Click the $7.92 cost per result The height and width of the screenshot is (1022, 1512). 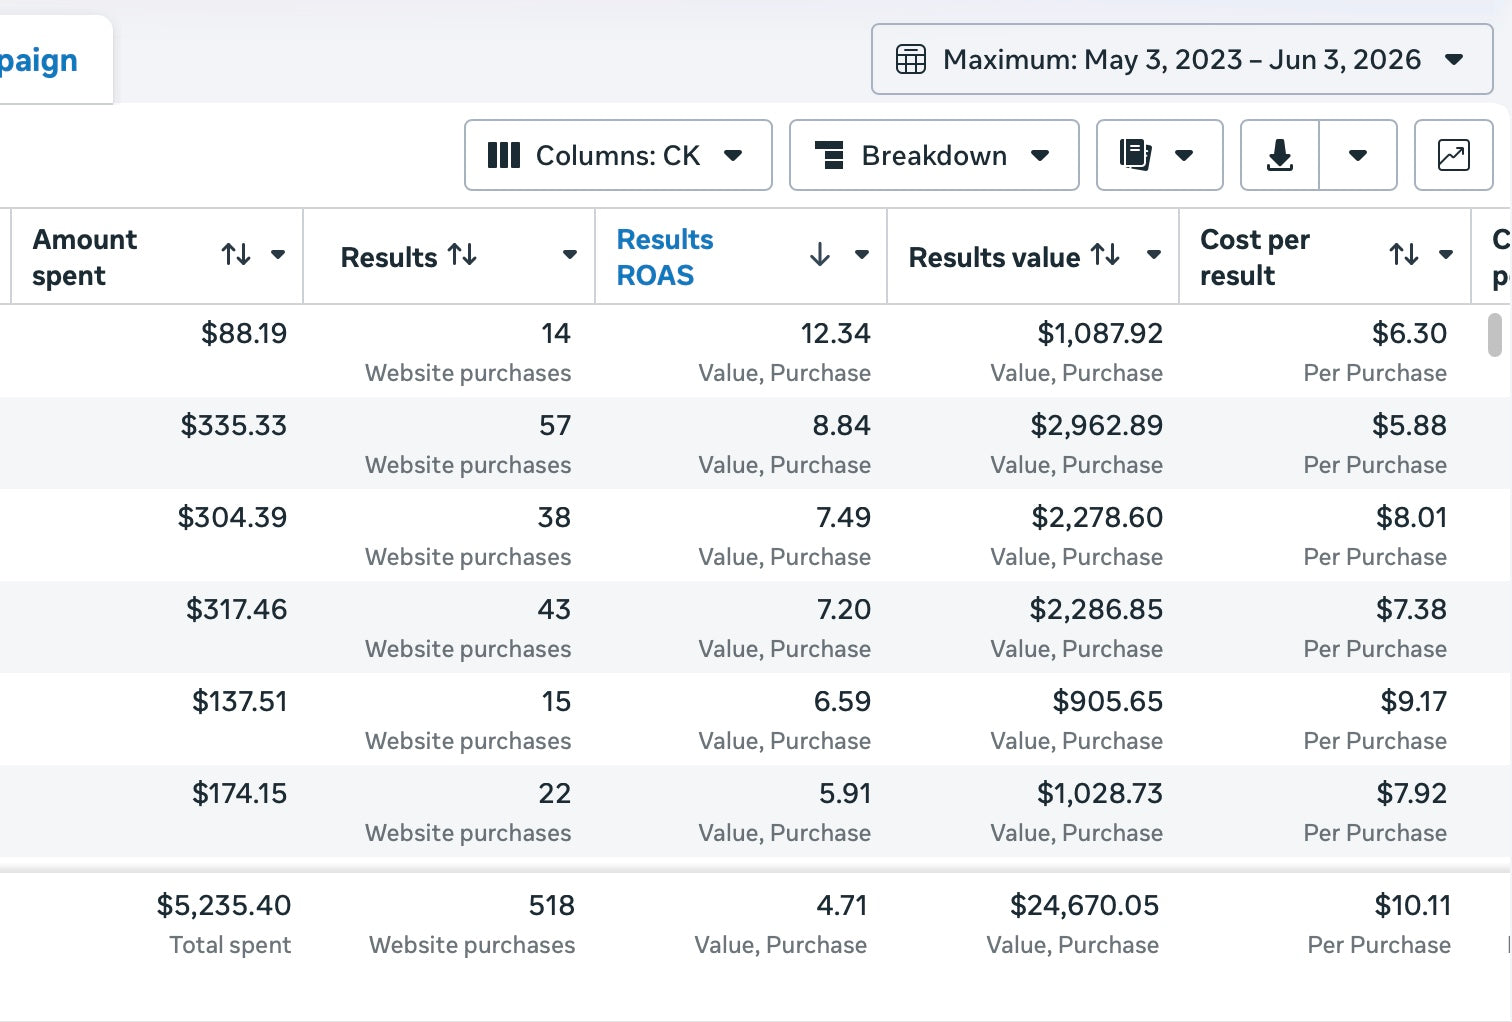1412,793
